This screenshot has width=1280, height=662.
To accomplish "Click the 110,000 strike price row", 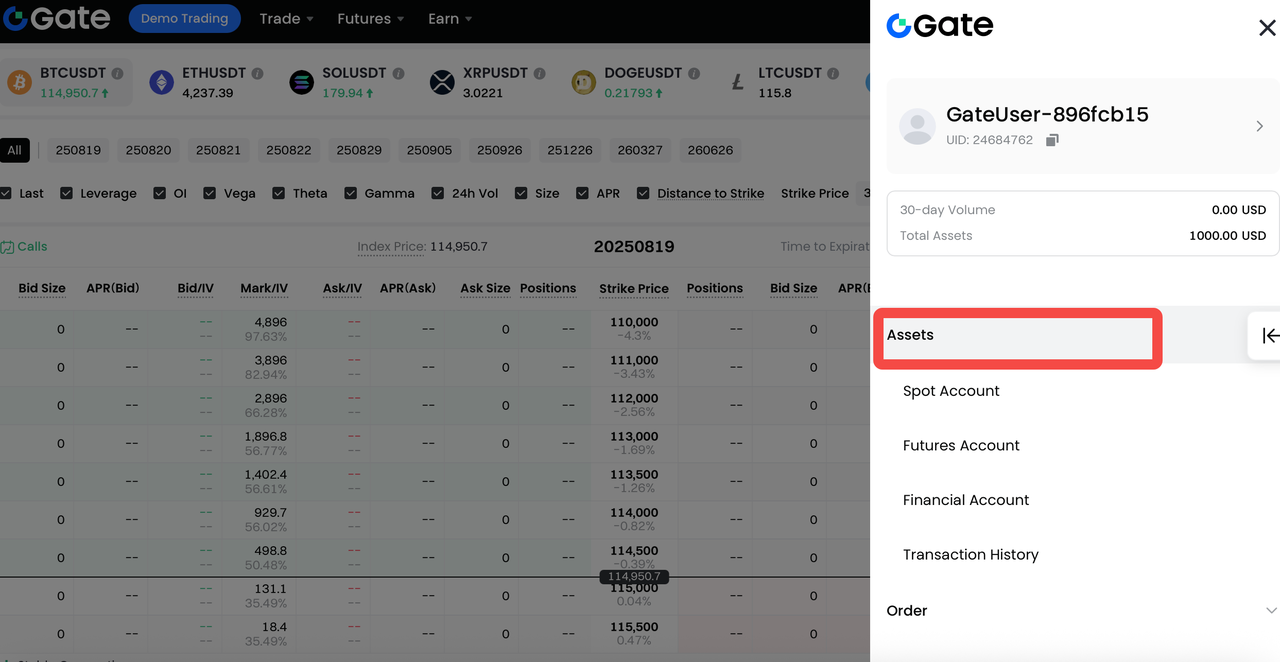I will coord(633,328).
